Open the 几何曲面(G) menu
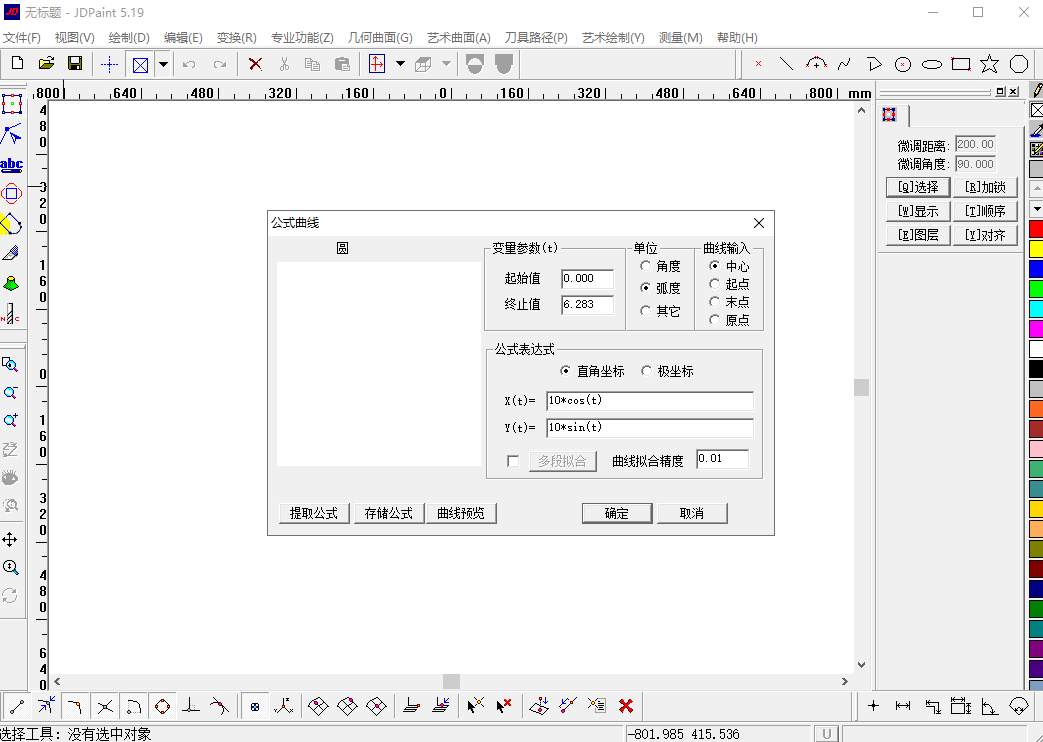 (380, 38)
